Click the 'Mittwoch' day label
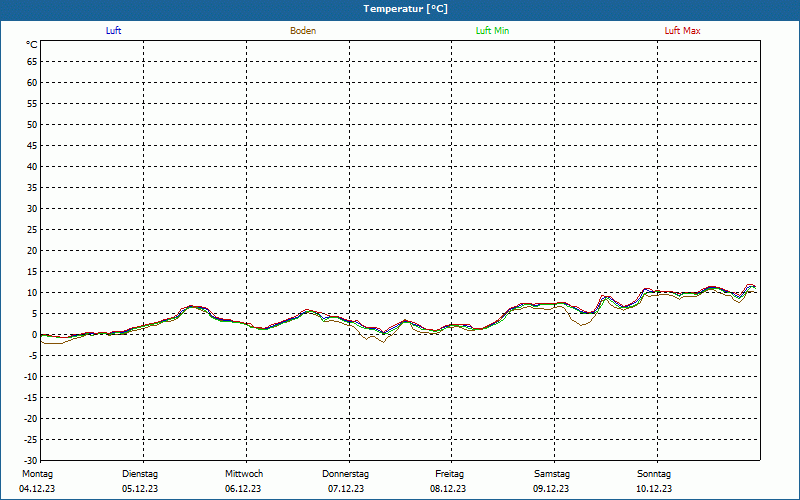 [x=244, y=474]
